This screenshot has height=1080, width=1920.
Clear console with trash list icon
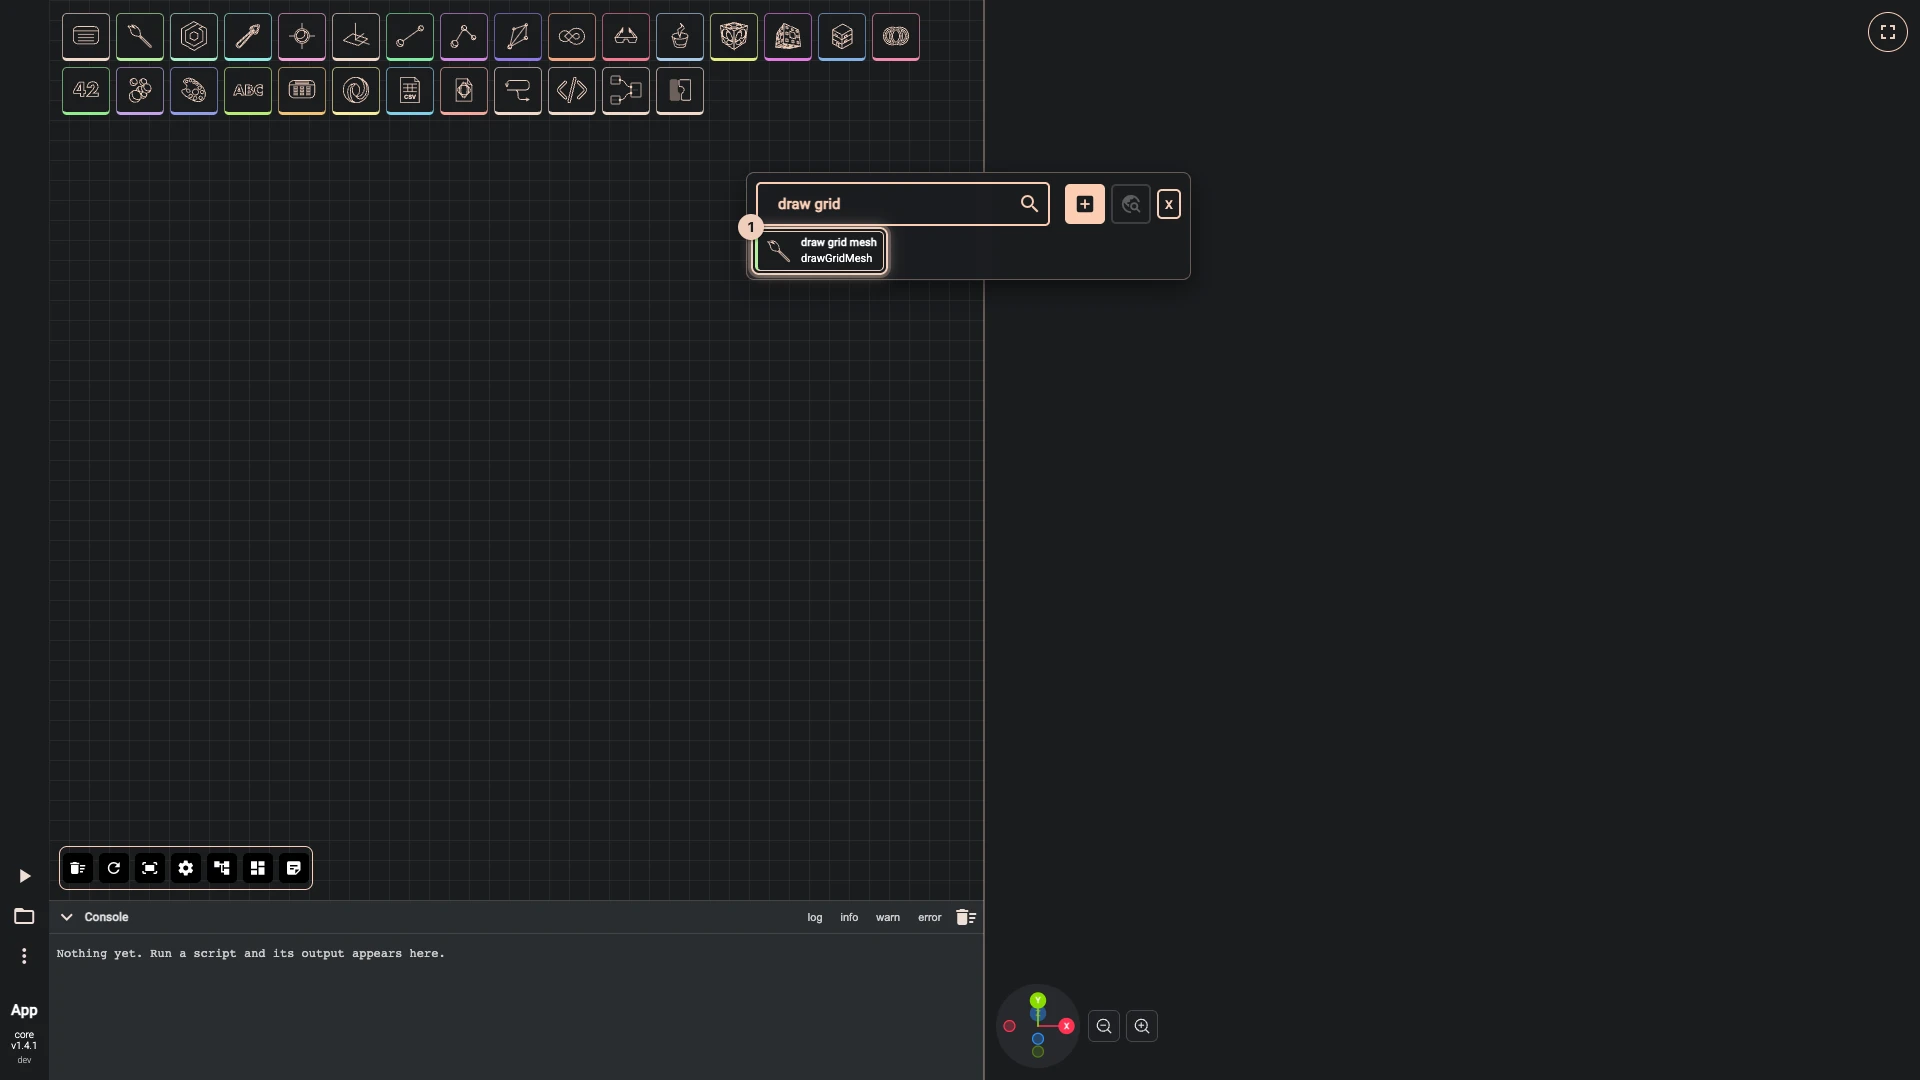[x=966, y=917]
